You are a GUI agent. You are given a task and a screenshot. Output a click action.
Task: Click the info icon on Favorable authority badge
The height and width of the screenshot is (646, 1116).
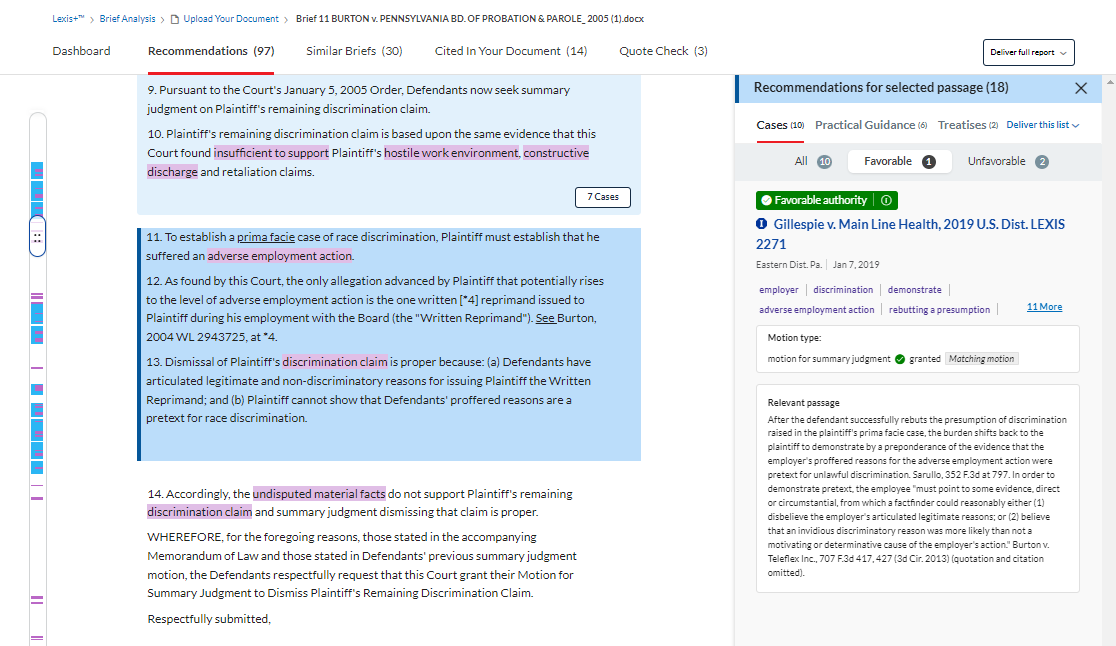click(887, 200)
